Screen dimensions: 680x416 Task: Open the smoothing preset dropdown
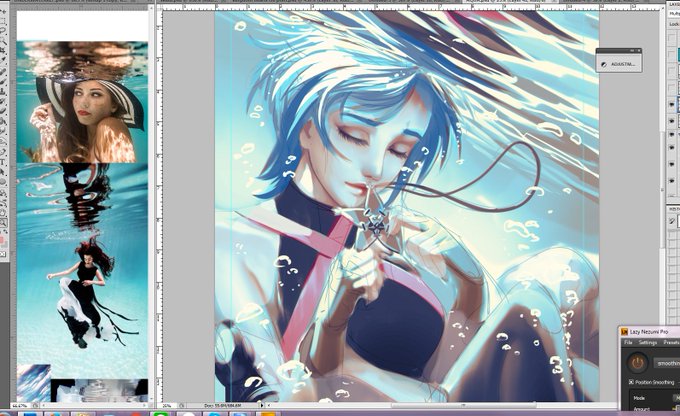click(x=667, y=363)
